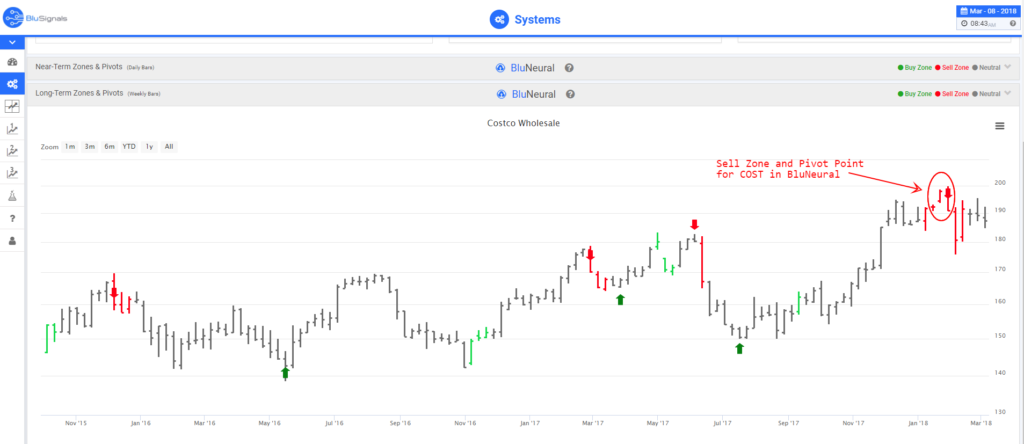Open the boxed chart icon in sidebar
Viewport: 1024px width, 444px height.
point(12,107)
